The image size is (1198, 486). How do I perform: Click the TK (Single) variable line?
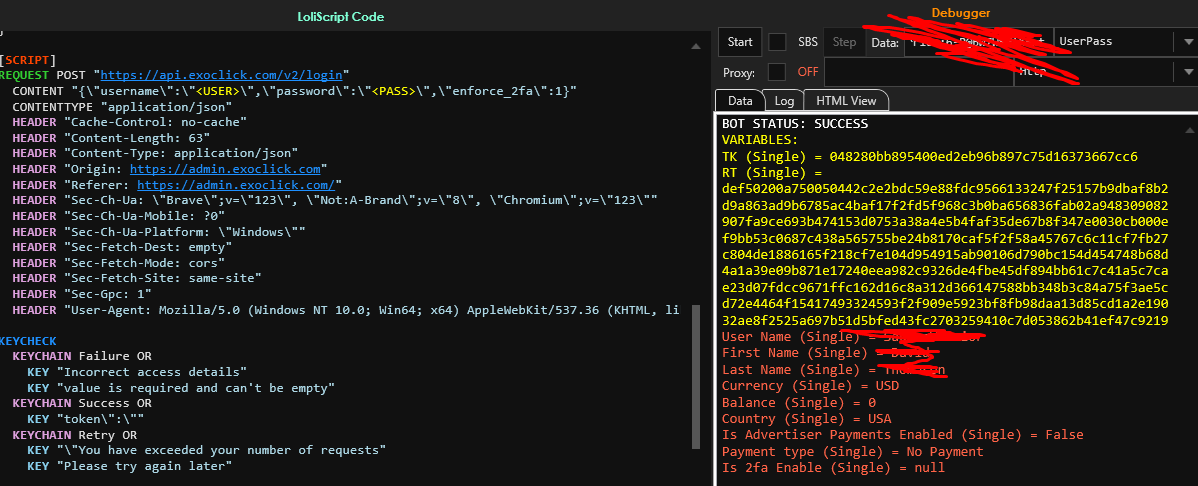(x=929, y=155)
